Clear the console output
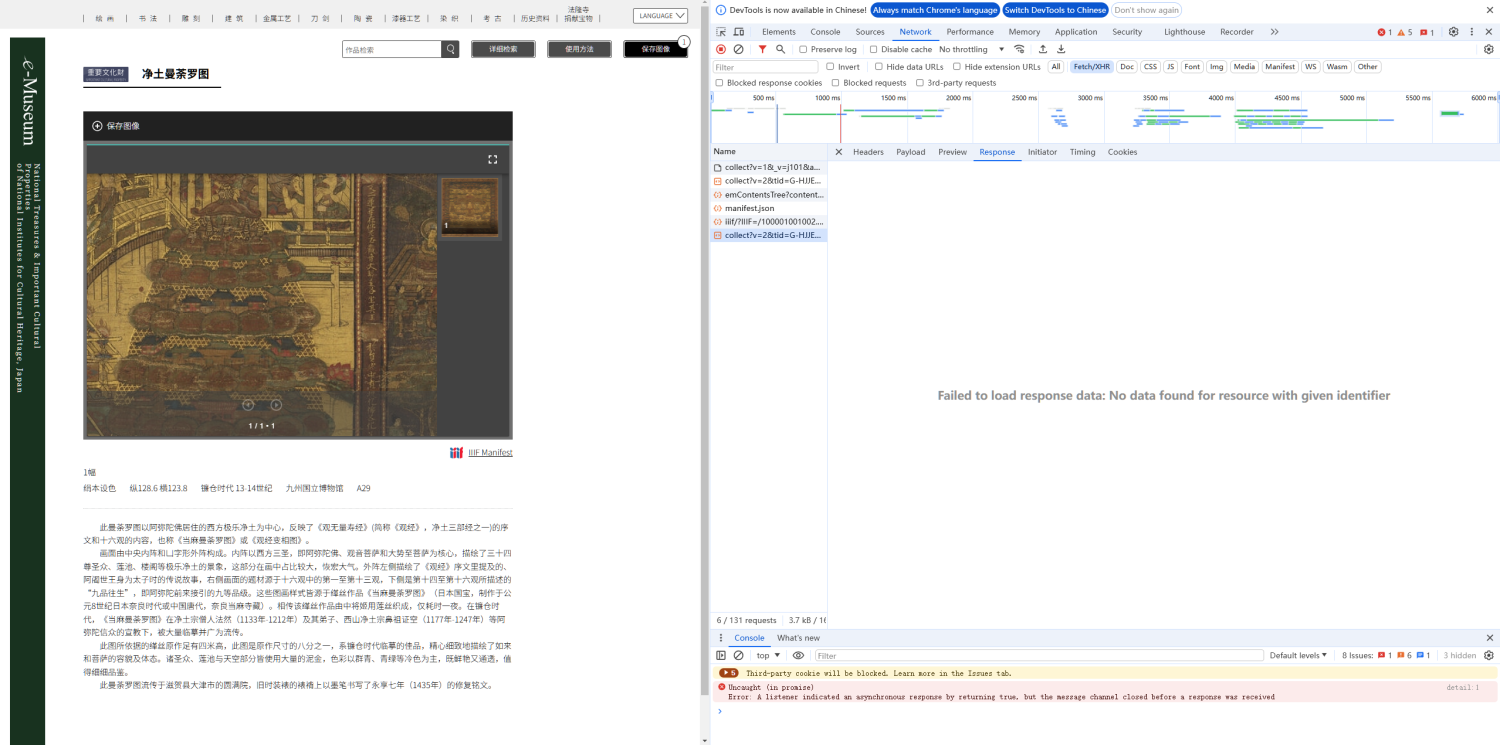Screen dimensions: 1500x745 [738, 655]
